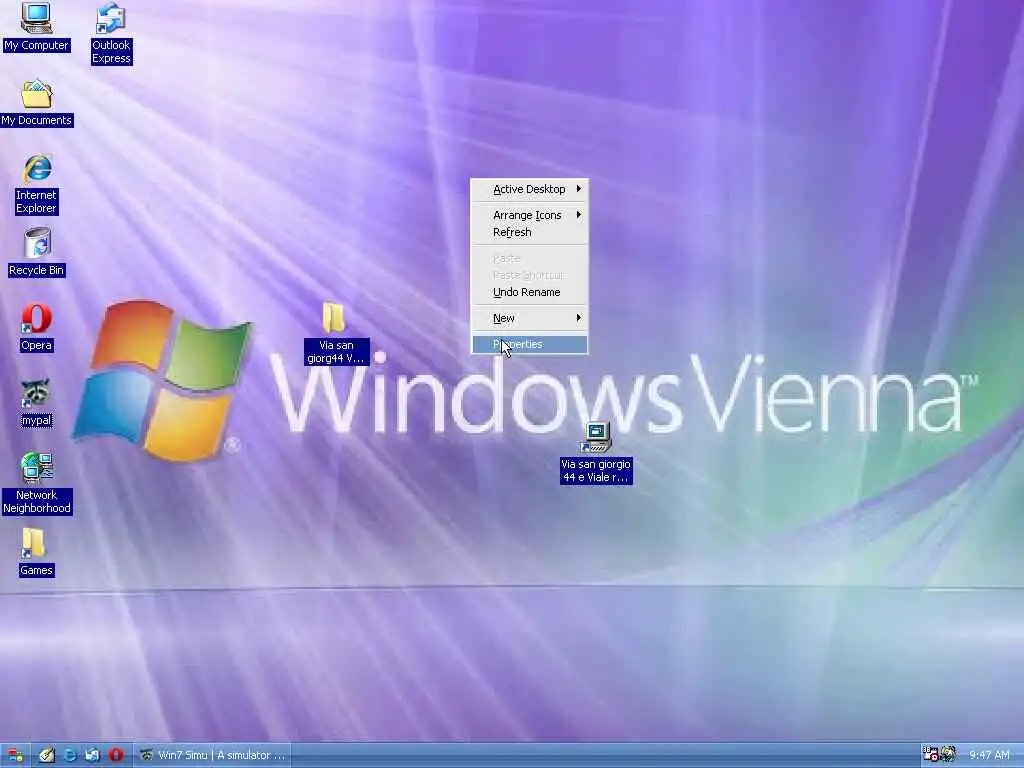Screen dimensions: 1024x768
Task: Launch Internet Explorer from quick launch bar
Action: pos(70,755)
